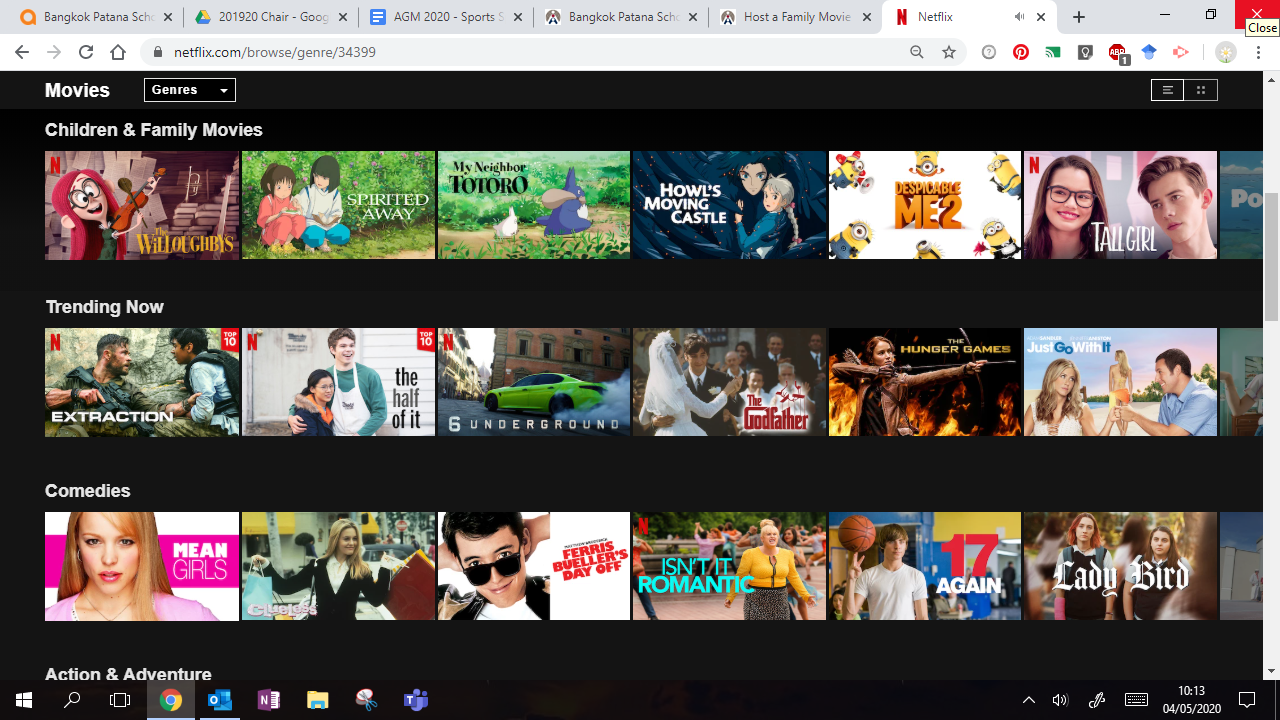This screenshot has height=720, width=1280.
Task: Open Tall Girl thumbnail
Action: click(x=1121, y=205)
